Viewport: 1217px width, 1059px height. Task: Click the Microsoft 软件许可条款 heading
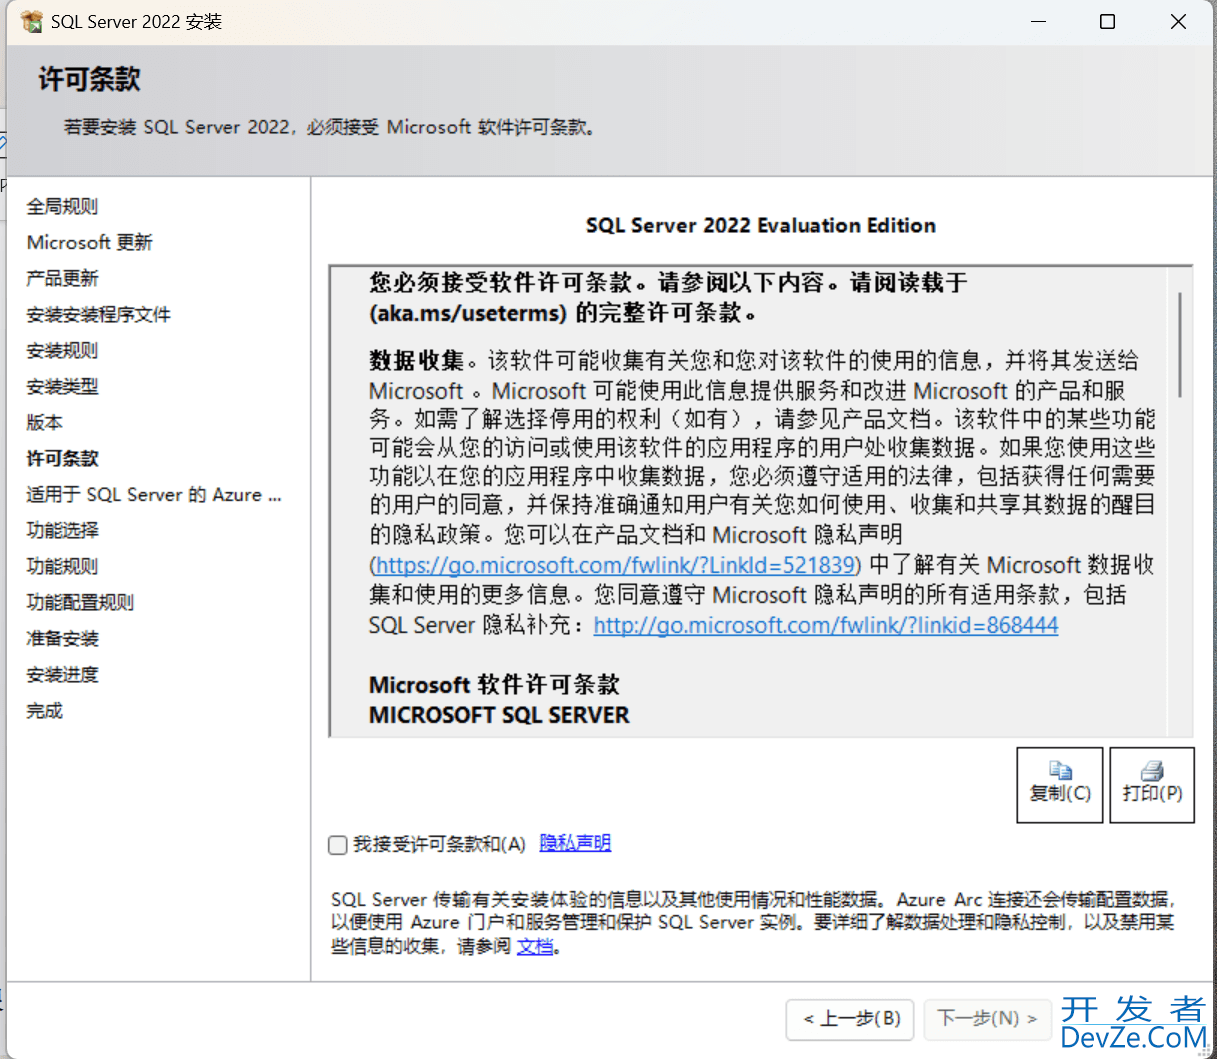(x=494, y=685)
